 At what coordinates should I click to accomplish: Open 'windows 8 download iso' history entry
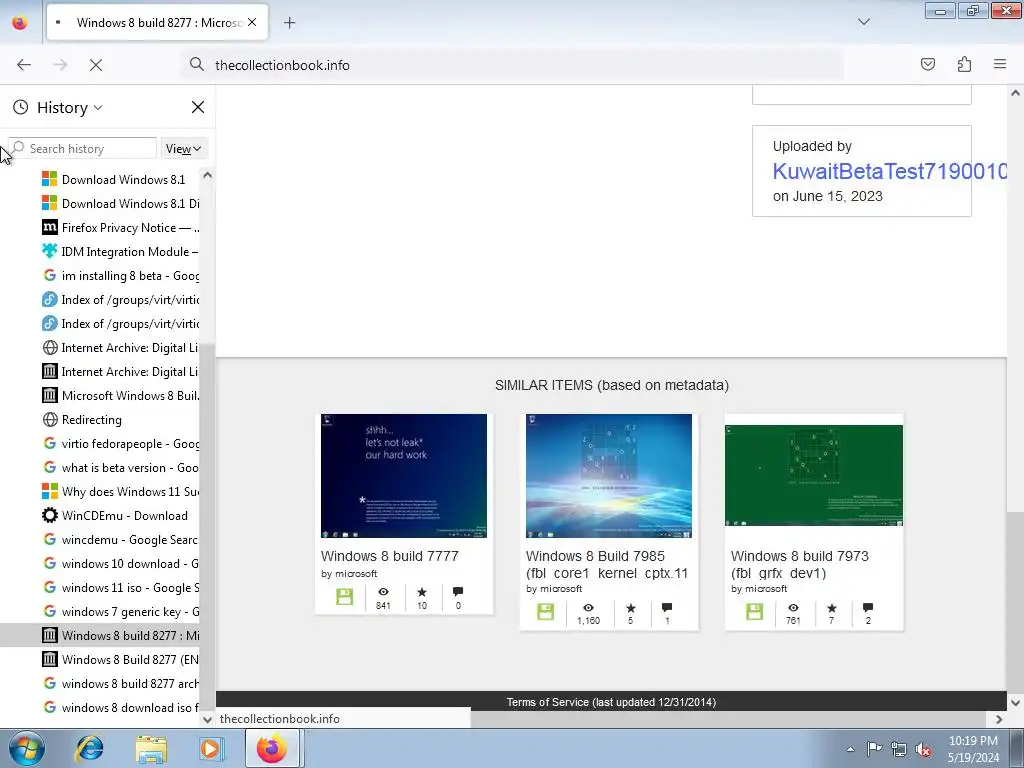(120, 708)
